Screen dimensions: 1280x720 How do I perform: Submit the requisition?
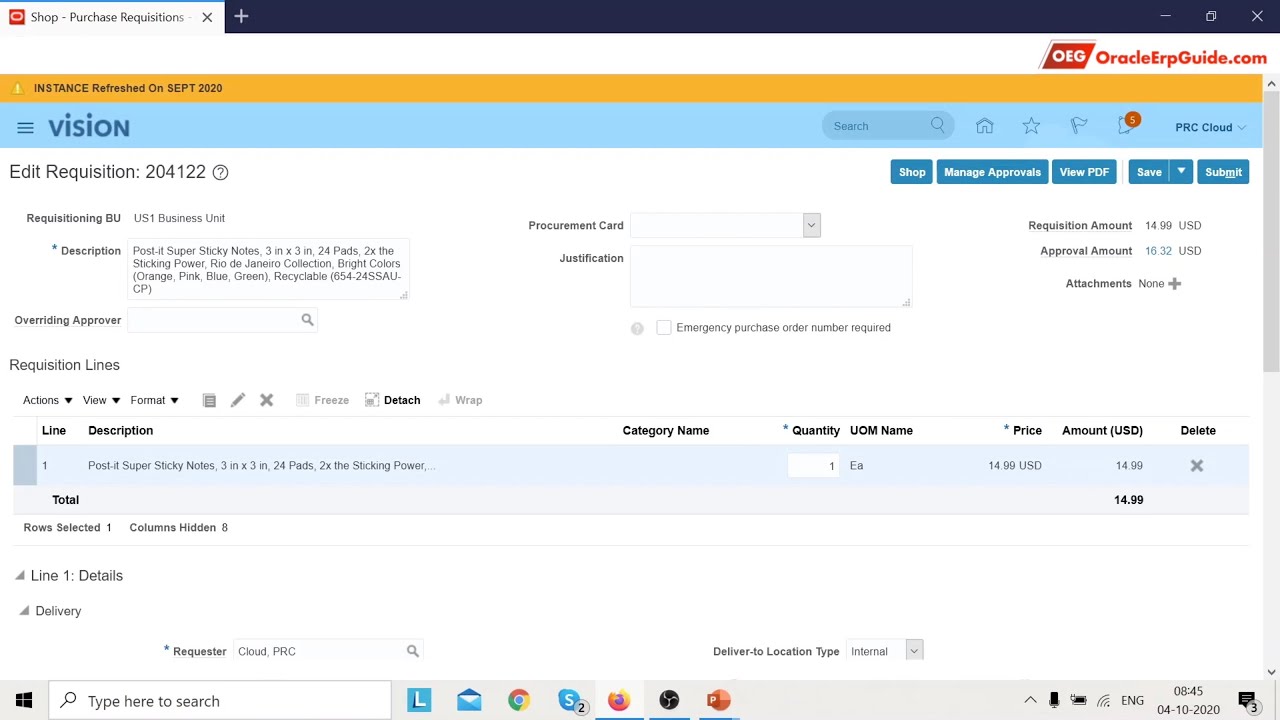coord(1223,172)
